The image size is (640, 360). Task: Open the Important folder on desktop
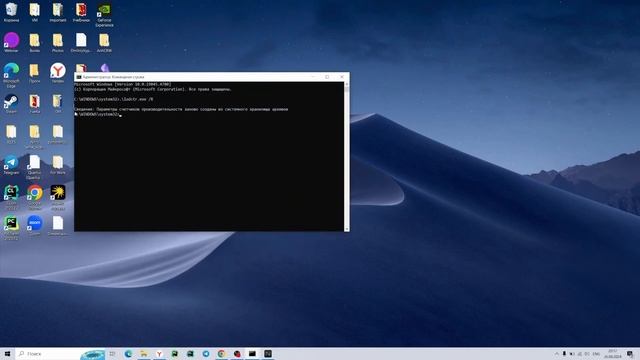[58, 12]
